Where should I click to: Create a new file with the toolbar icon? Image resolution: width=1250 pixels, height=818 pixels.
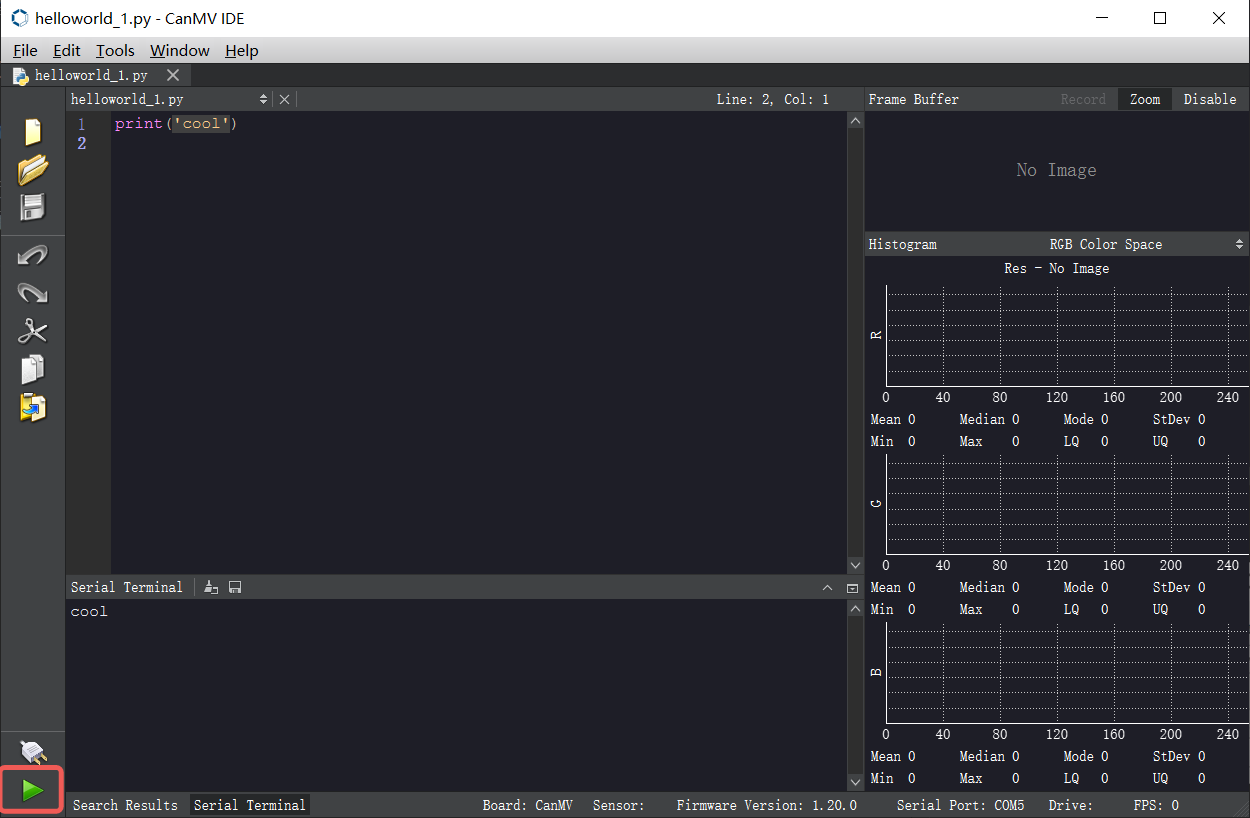click(x=33, y=132)
